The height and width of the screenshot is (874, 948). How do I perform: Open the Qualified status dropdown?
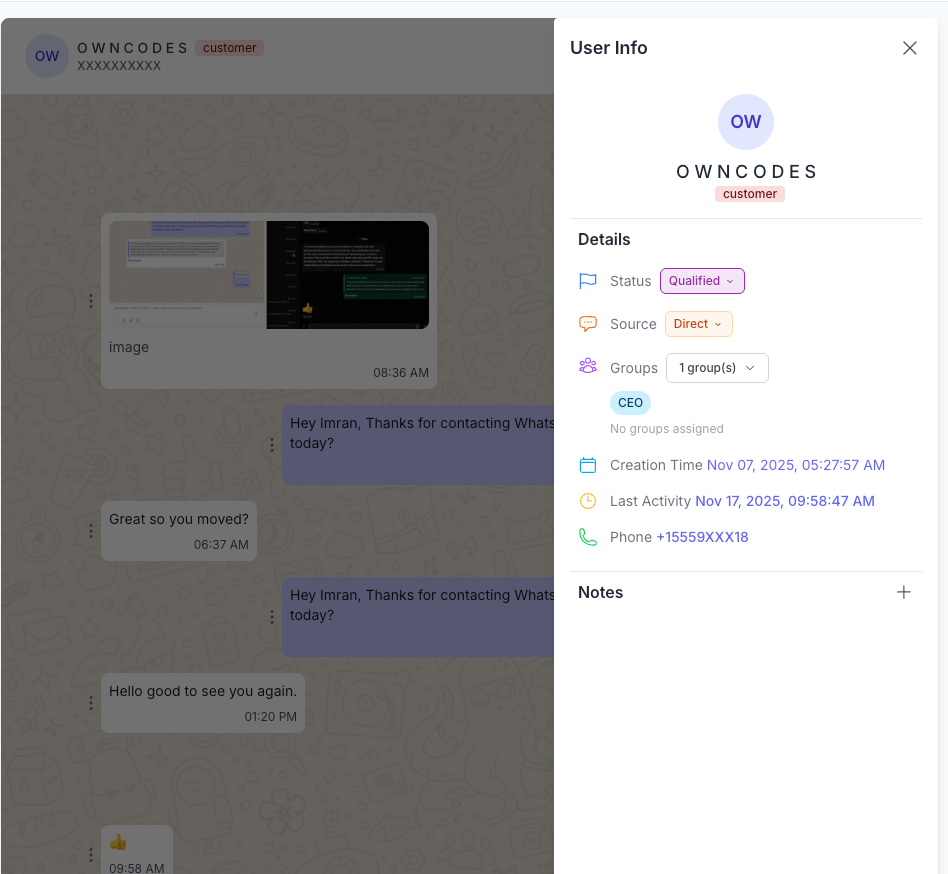pyautogui.click(x=702, y=281)
